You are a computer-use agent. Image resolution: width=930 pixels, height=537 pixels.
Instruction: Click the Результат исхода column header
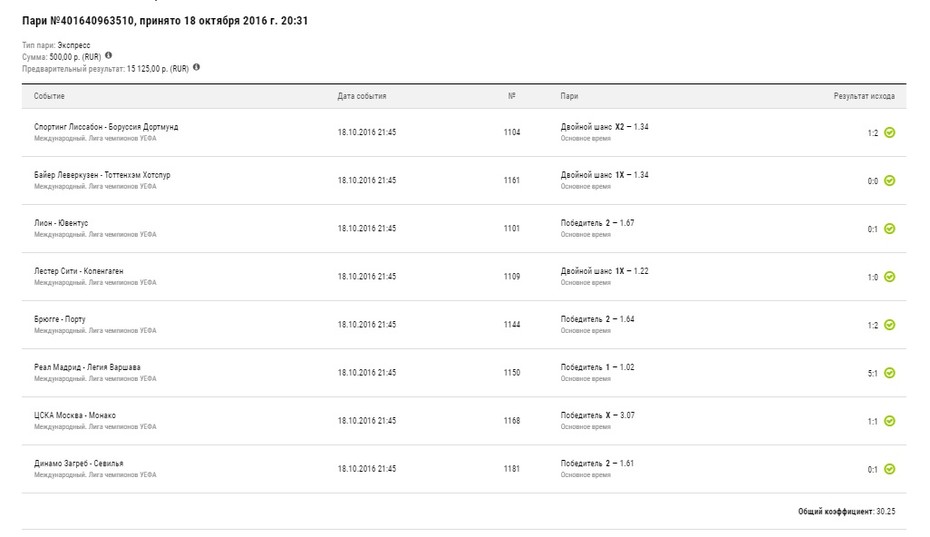[x=864, y=96]
